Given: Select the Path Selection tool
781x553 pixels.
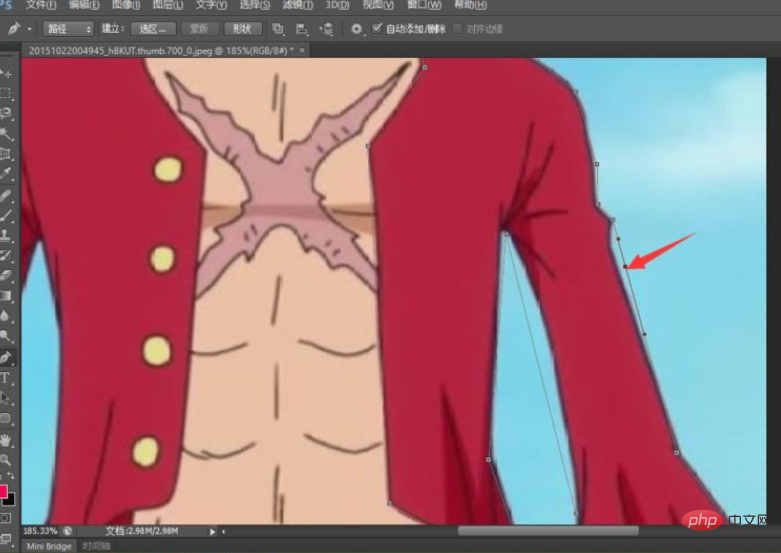Looking at the screenshot, I should 6,398.
